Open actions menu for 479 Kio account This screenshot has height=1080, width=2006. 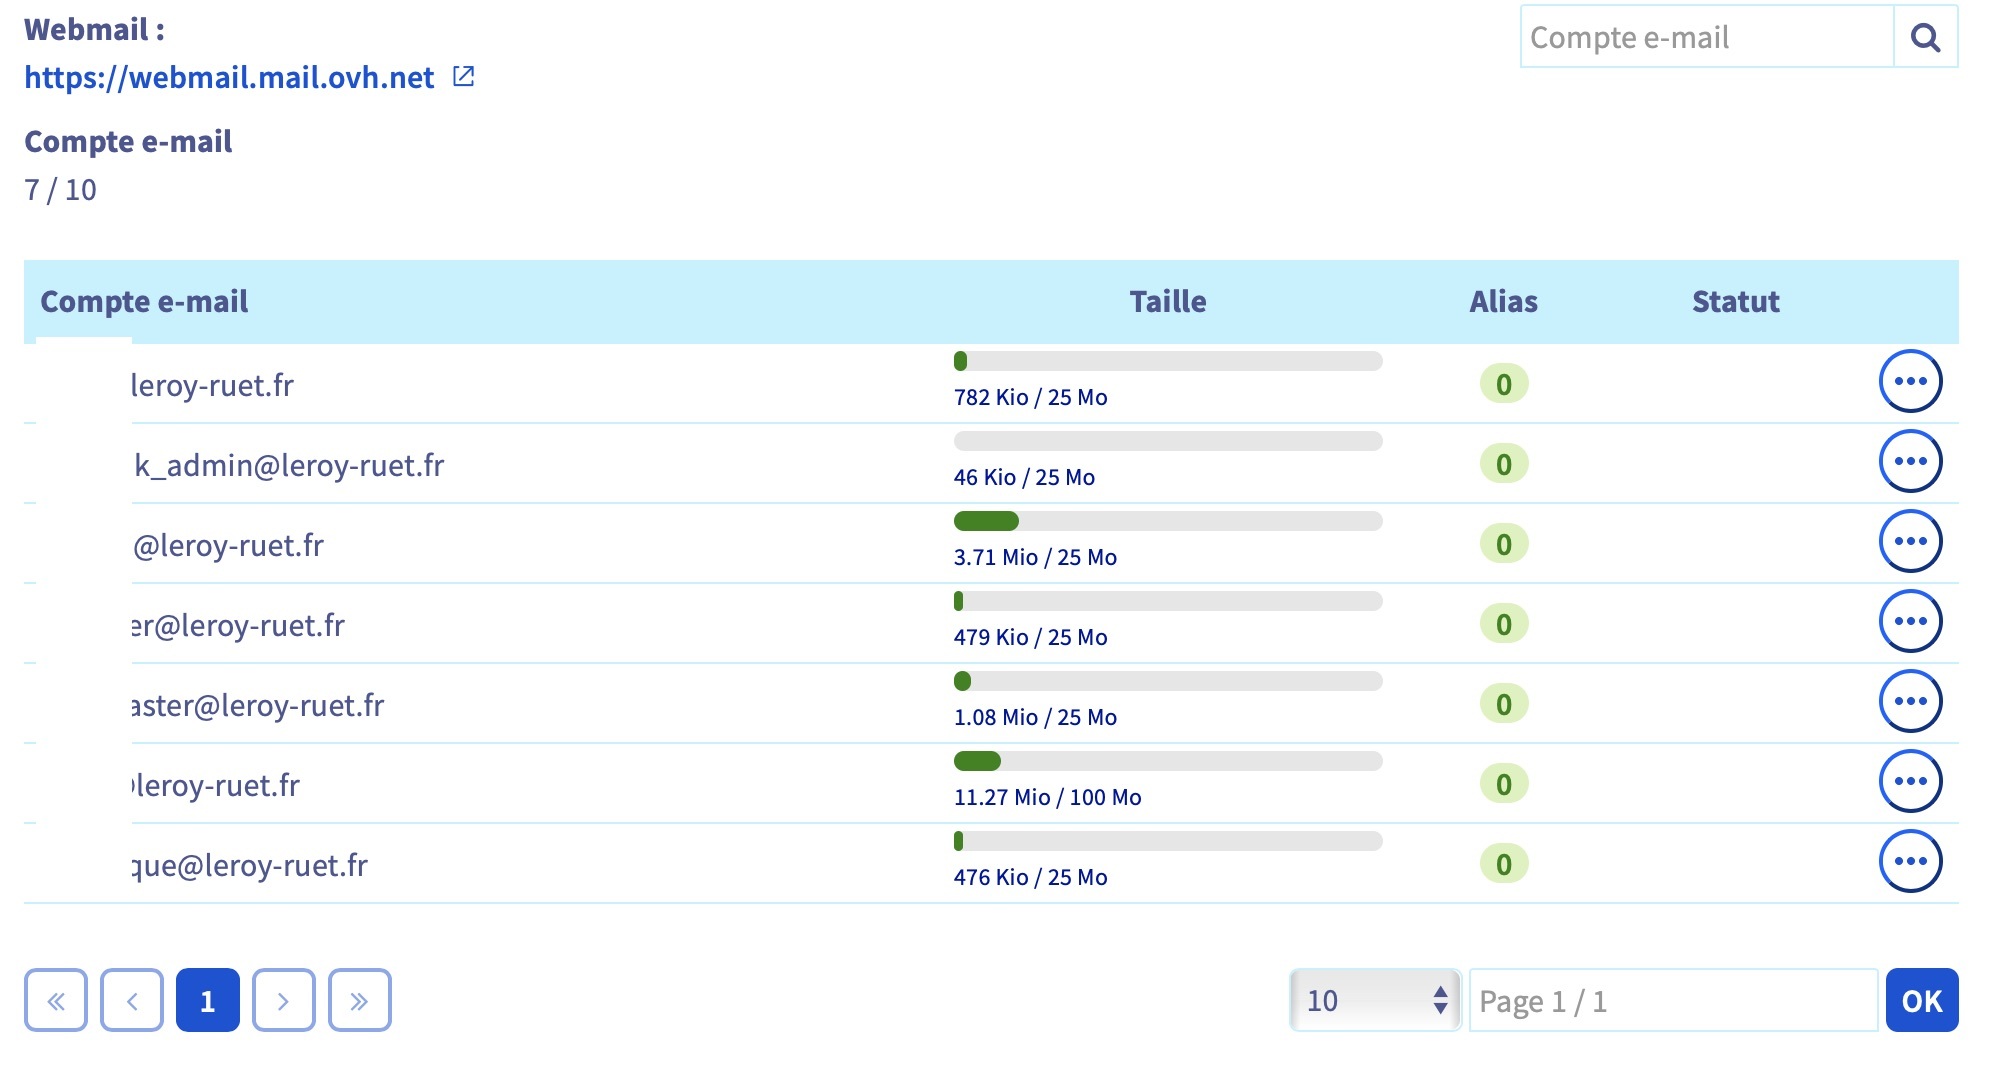(1910, 622)
